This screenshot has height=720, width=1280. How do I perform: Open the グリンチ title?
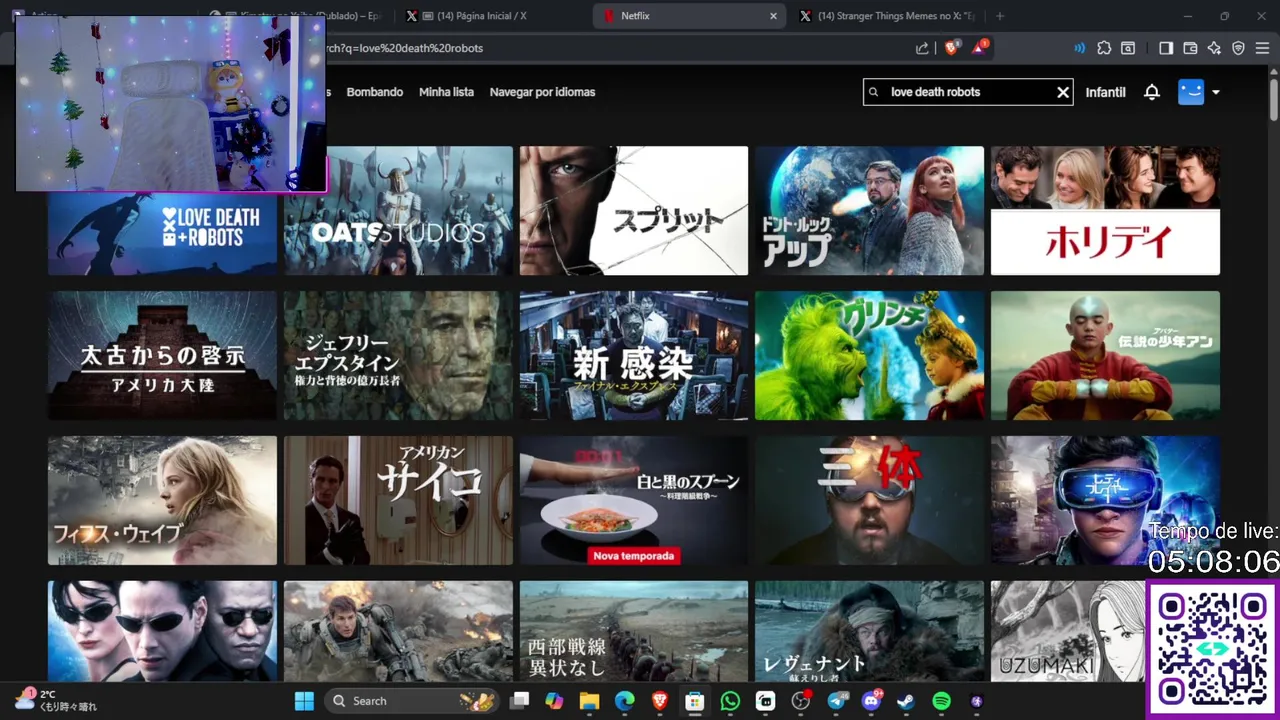pos(870,355)
